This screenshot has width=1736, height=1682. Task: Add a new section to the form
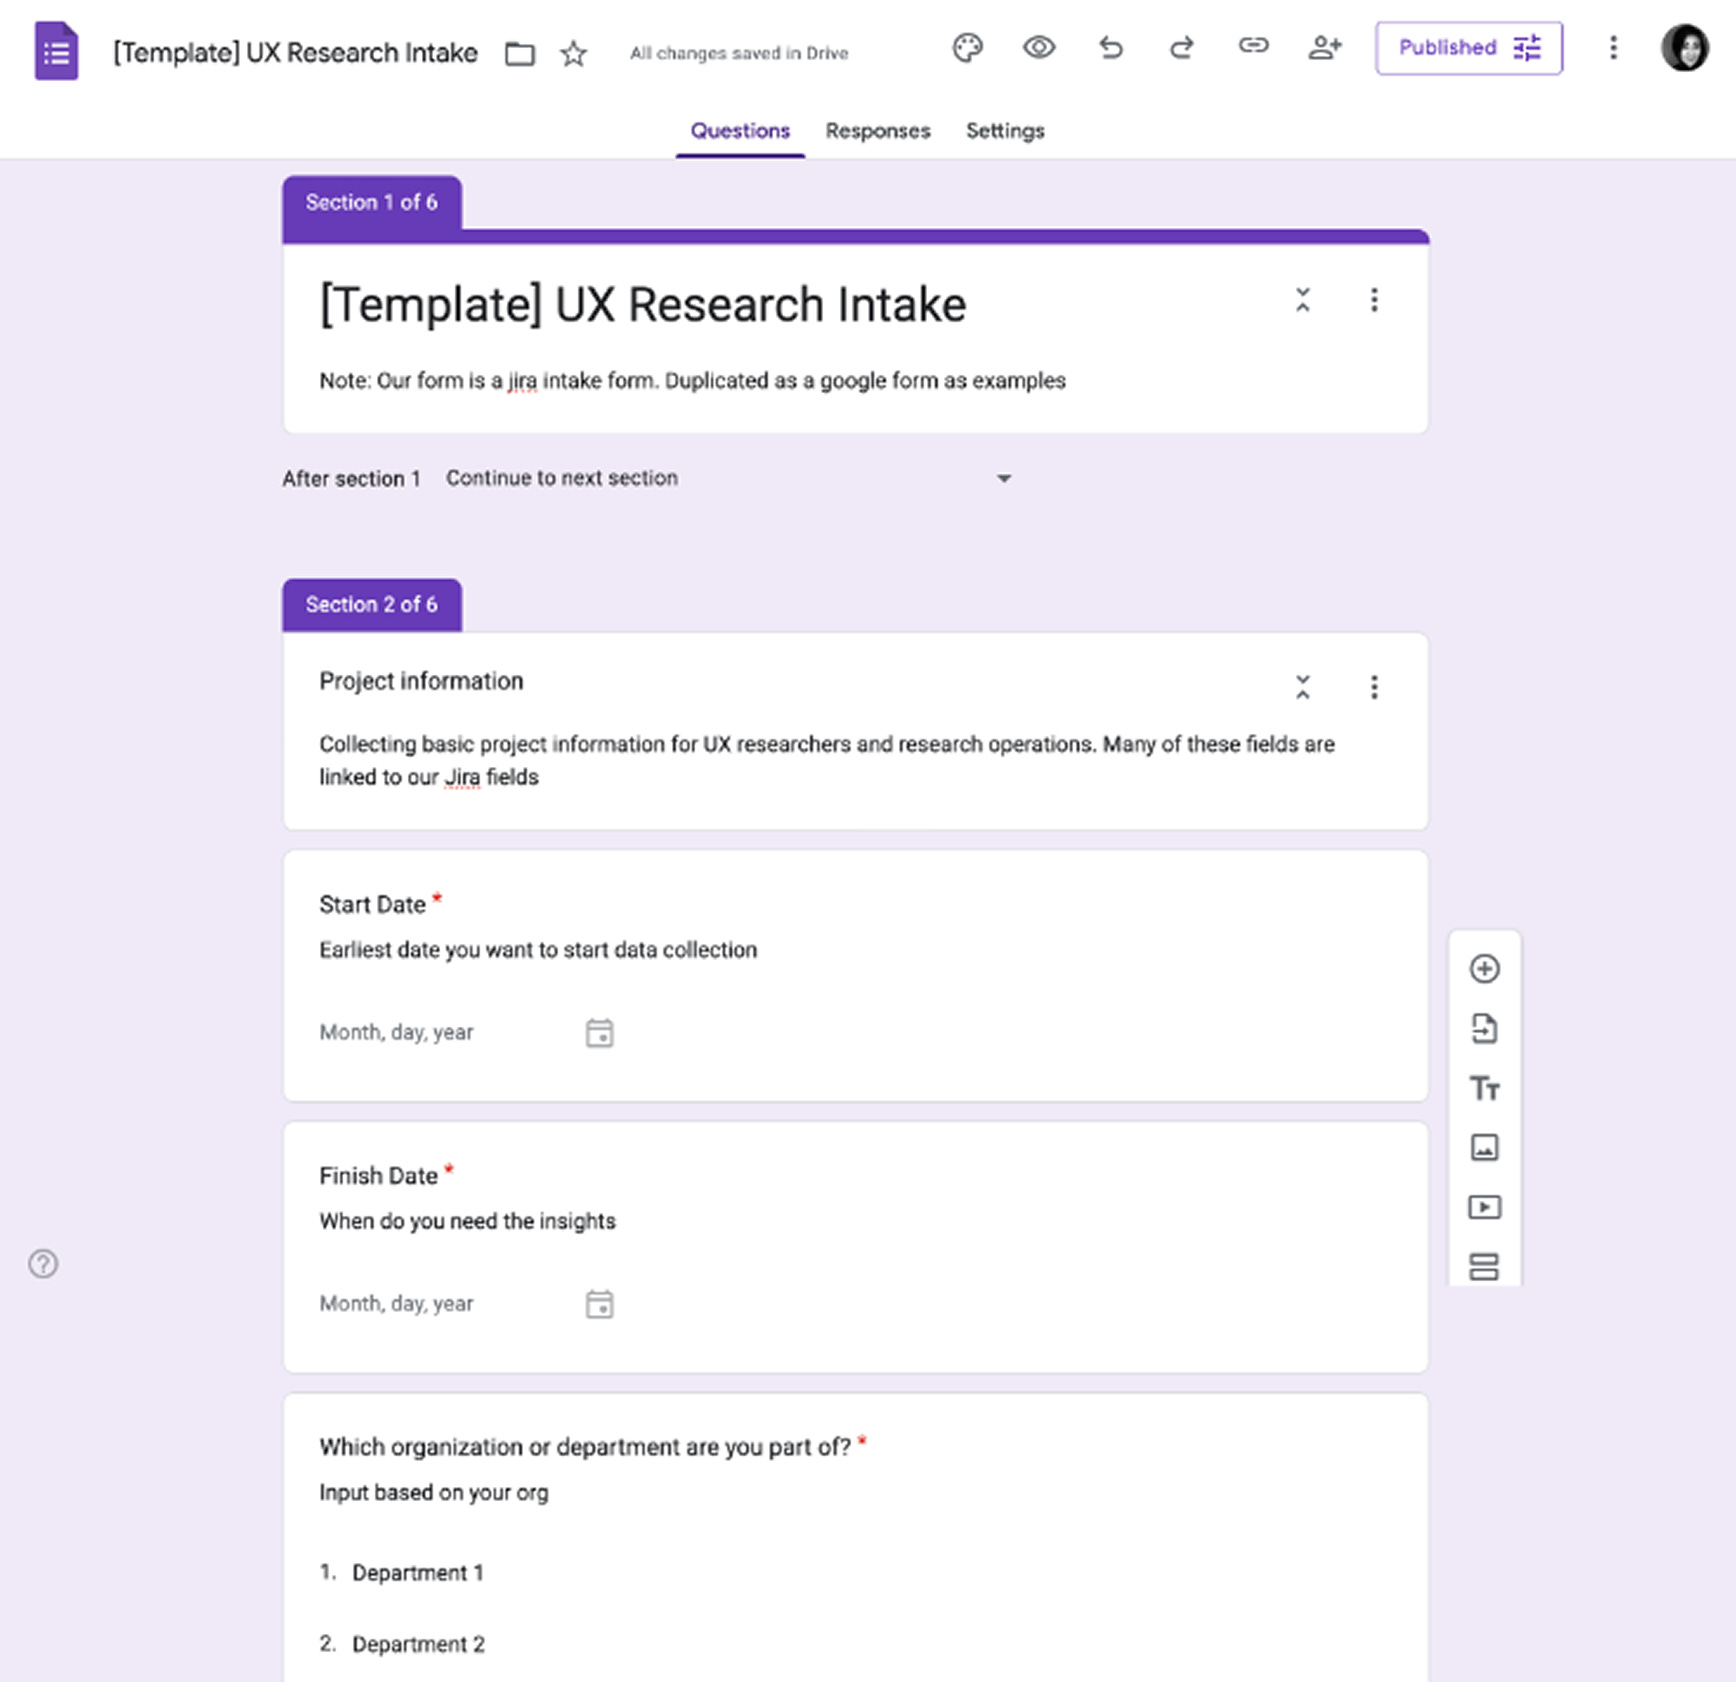[1486, 1266]
